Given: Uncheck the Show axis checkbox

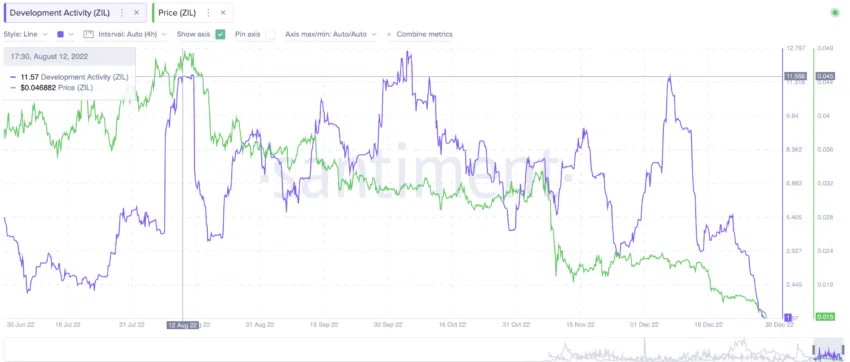Looking at the screenshot, I should 220,34.
